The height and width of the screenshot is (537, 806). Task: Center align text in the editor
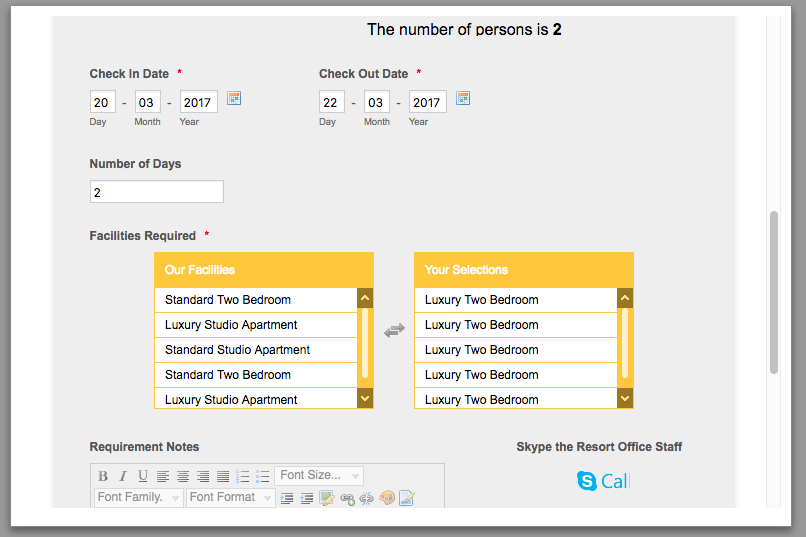[183, 476]
